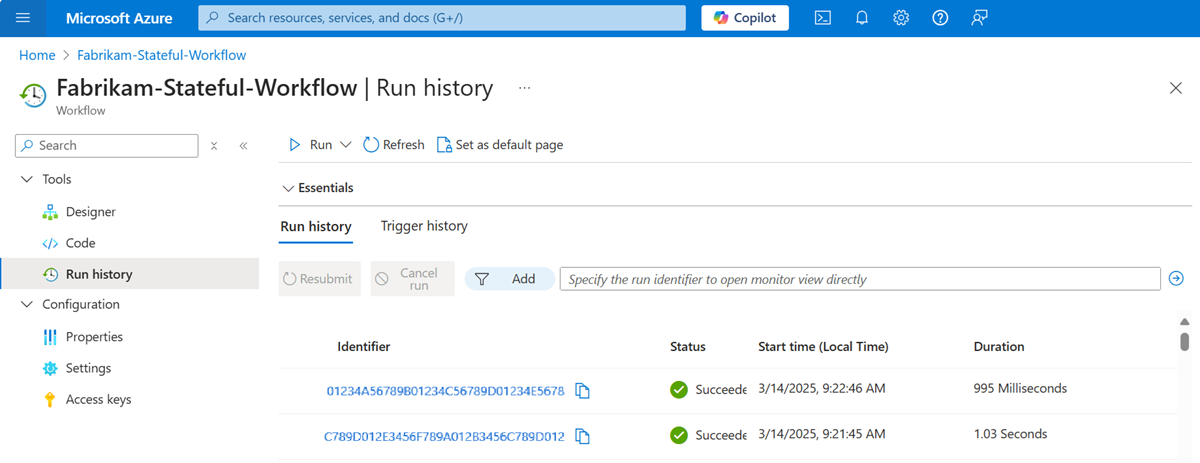Add a filter with the Add button
Screen dimensions: 1200x463
(x=509, y=279)
